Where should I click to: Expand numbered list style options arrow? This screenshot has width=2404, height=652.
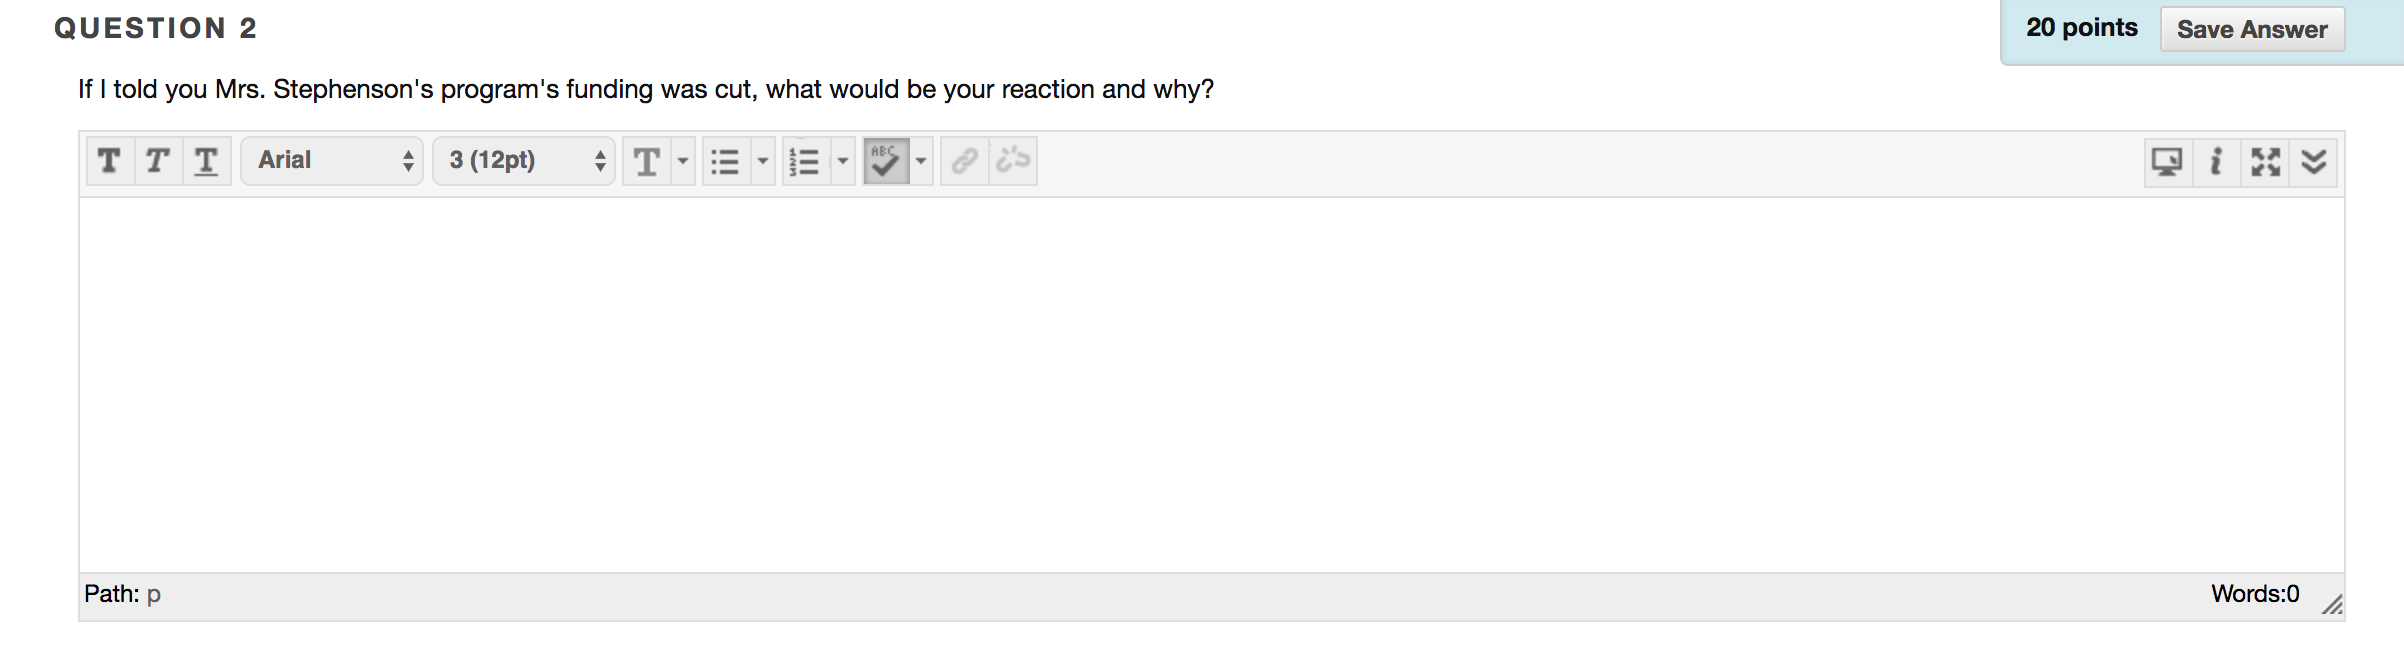click(x=842, y=161)
